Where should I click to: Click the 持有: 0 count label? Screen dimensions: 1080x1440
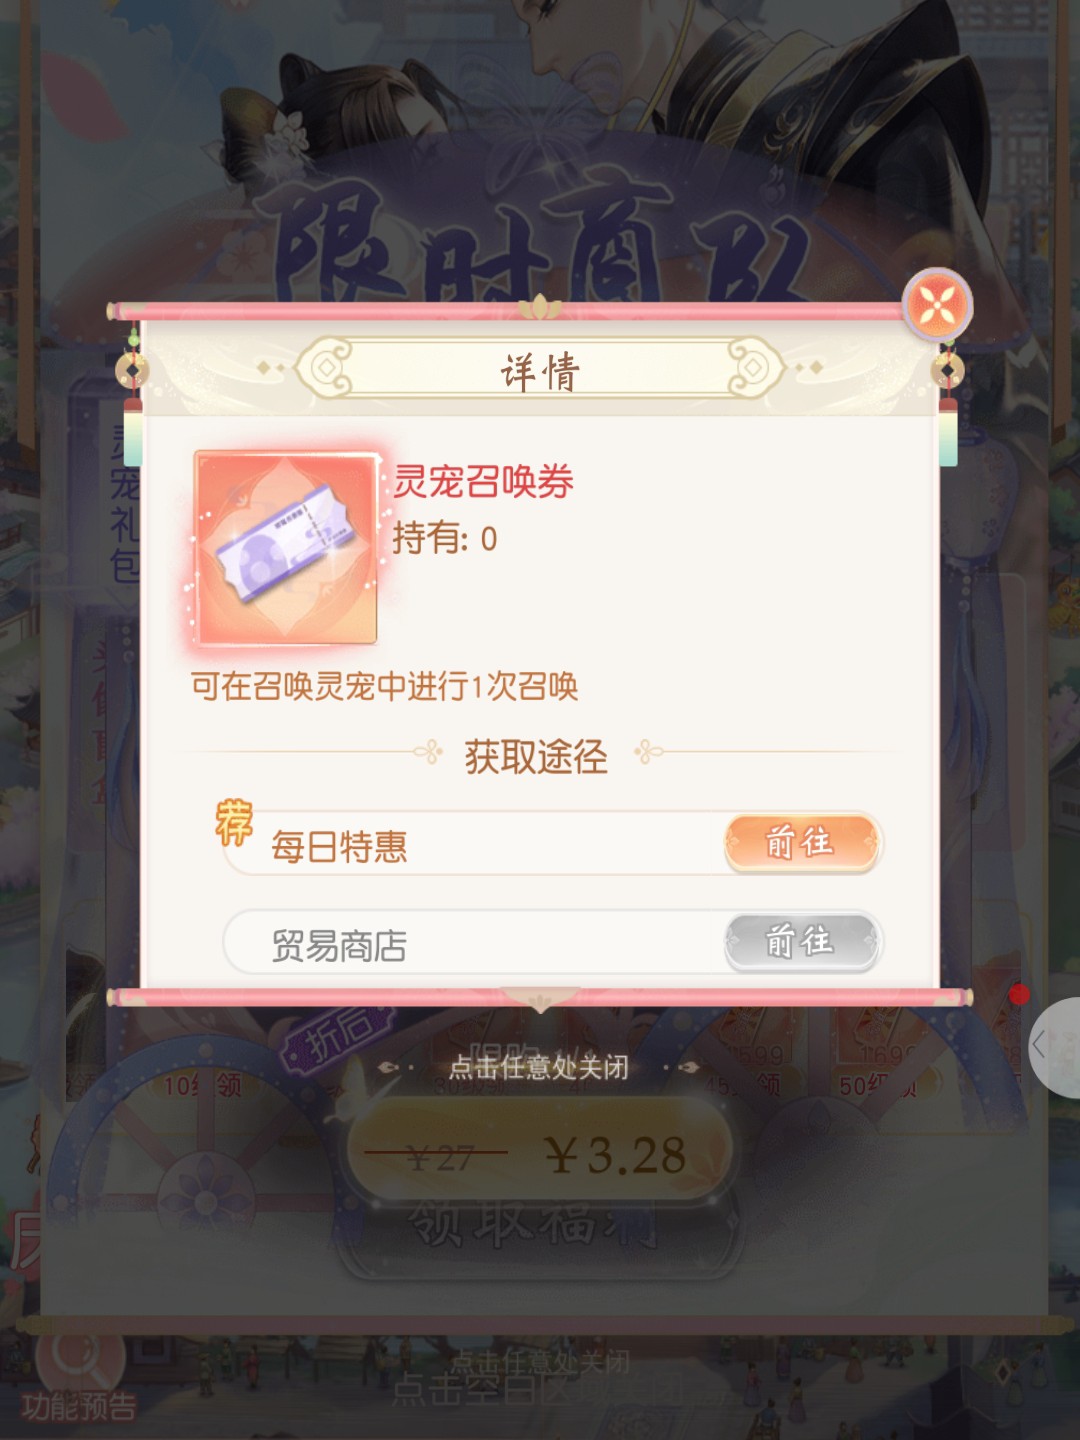click(x=445, y=539)
